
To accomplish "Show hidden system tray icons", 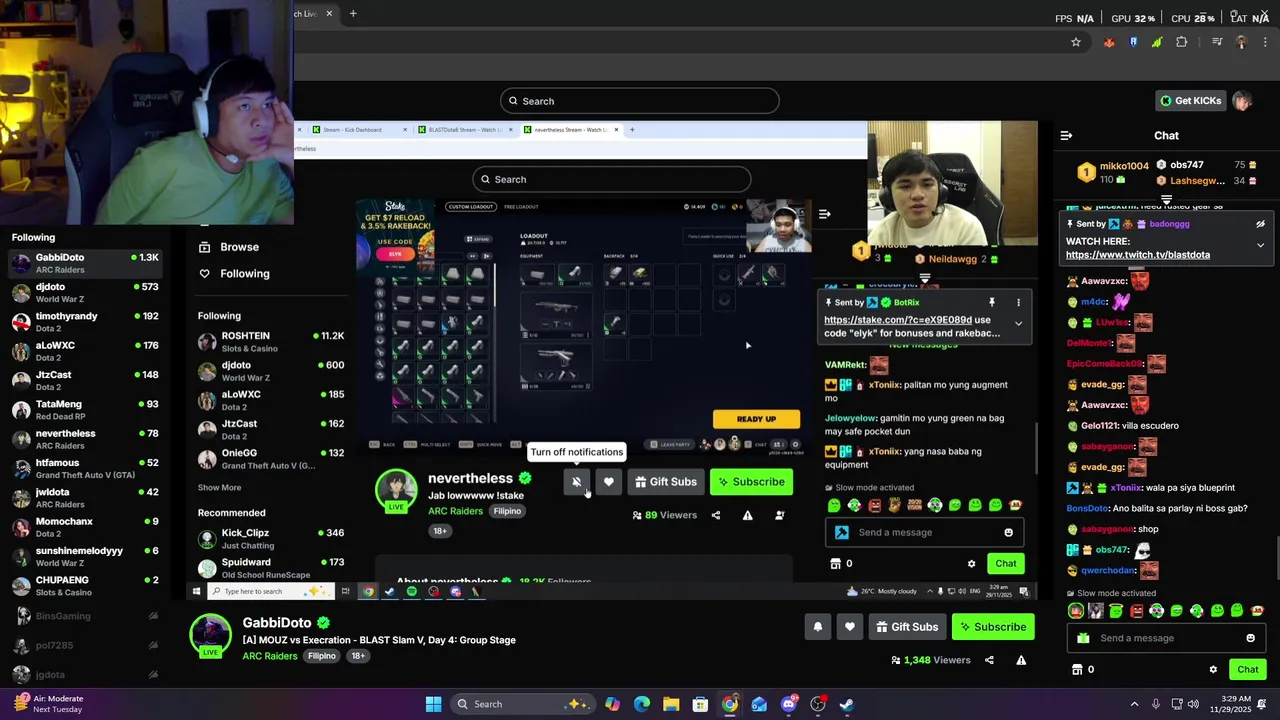I will pos(1134,704).
